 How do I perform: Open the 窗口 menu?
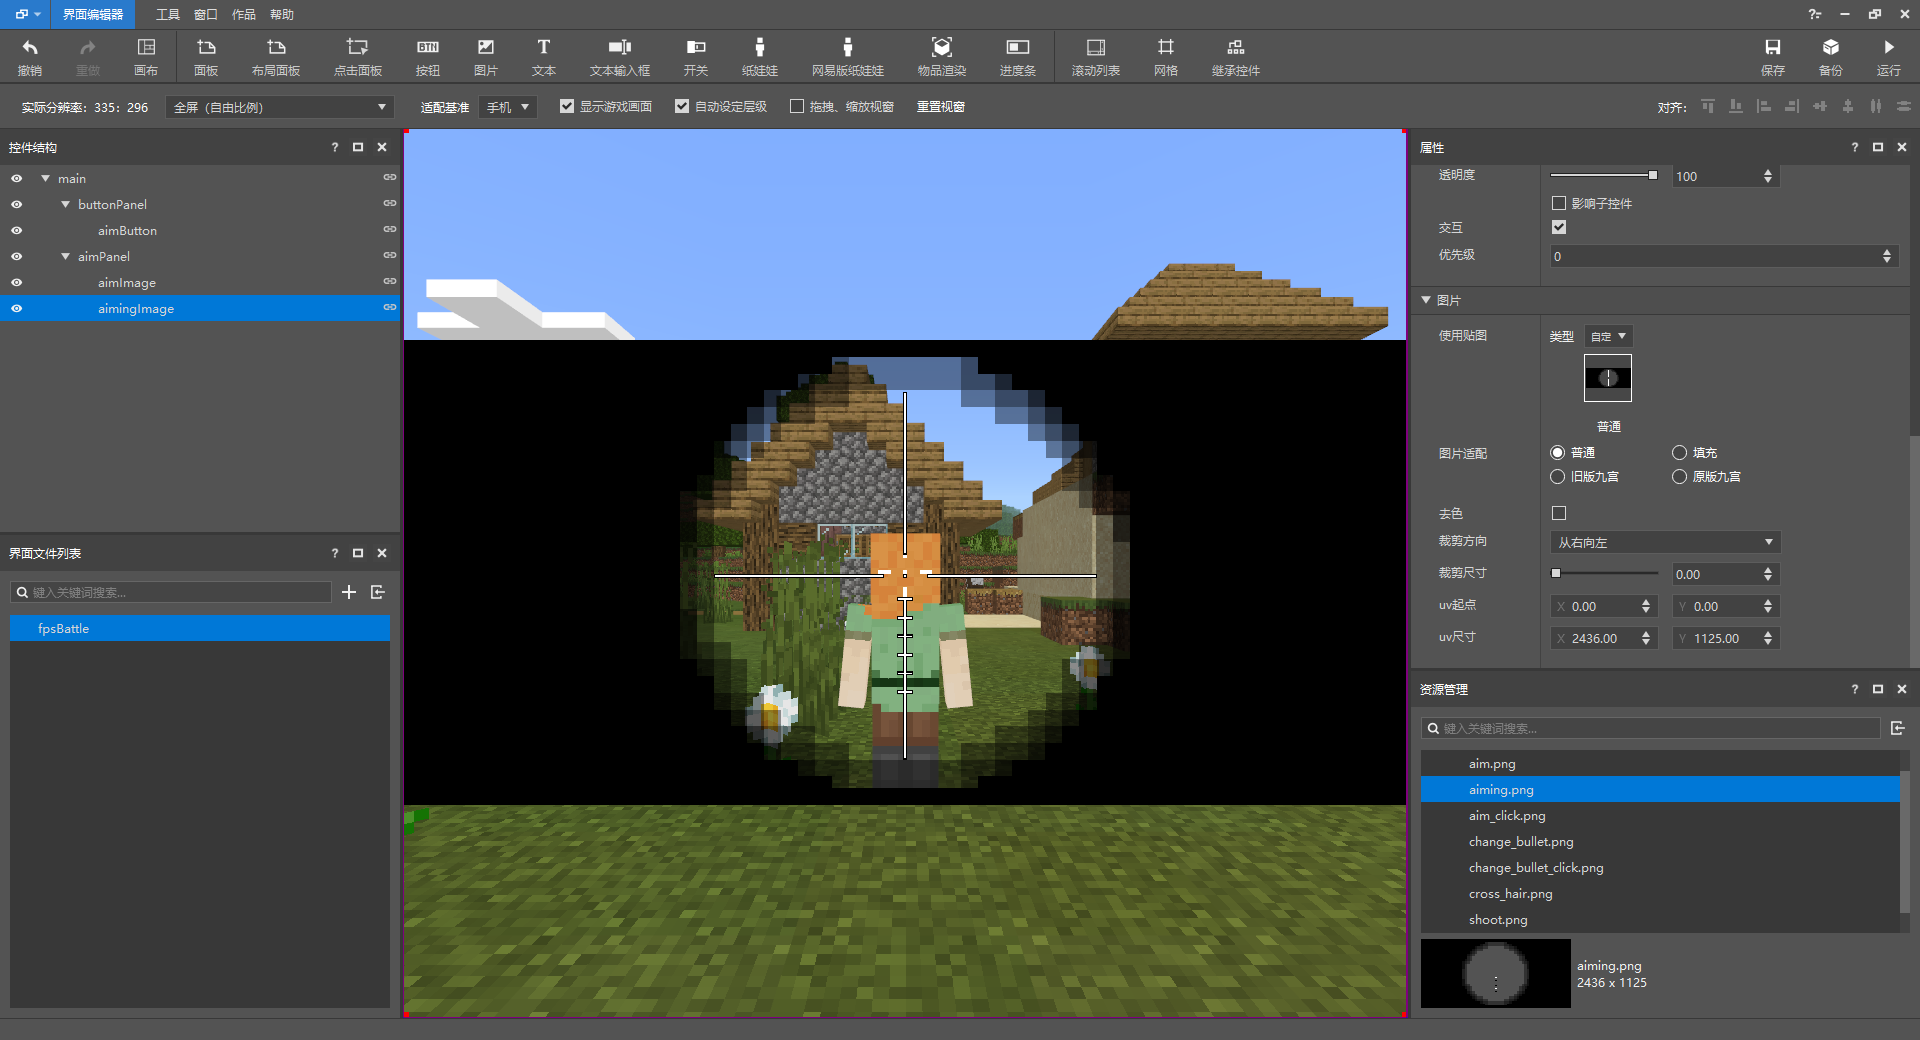(206, 14)
